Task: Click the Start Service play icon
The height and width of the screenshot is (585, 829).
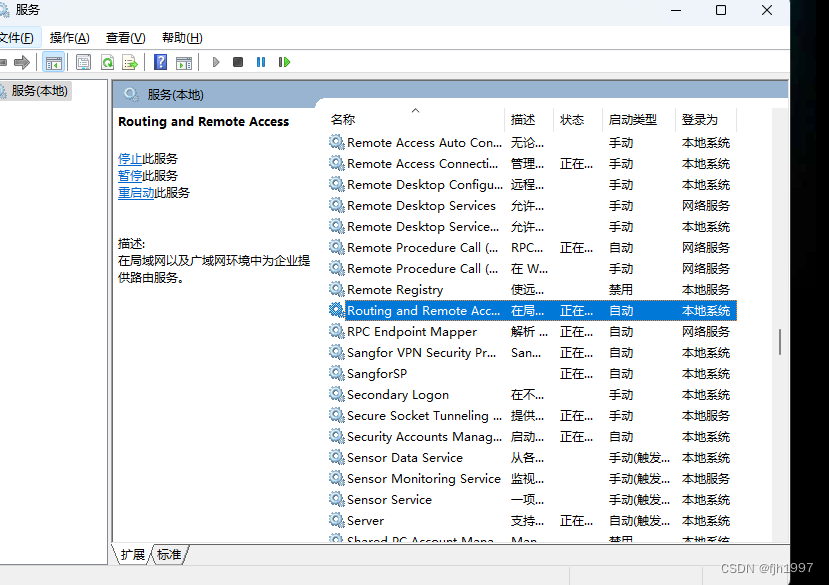Action: click(216, 62)
